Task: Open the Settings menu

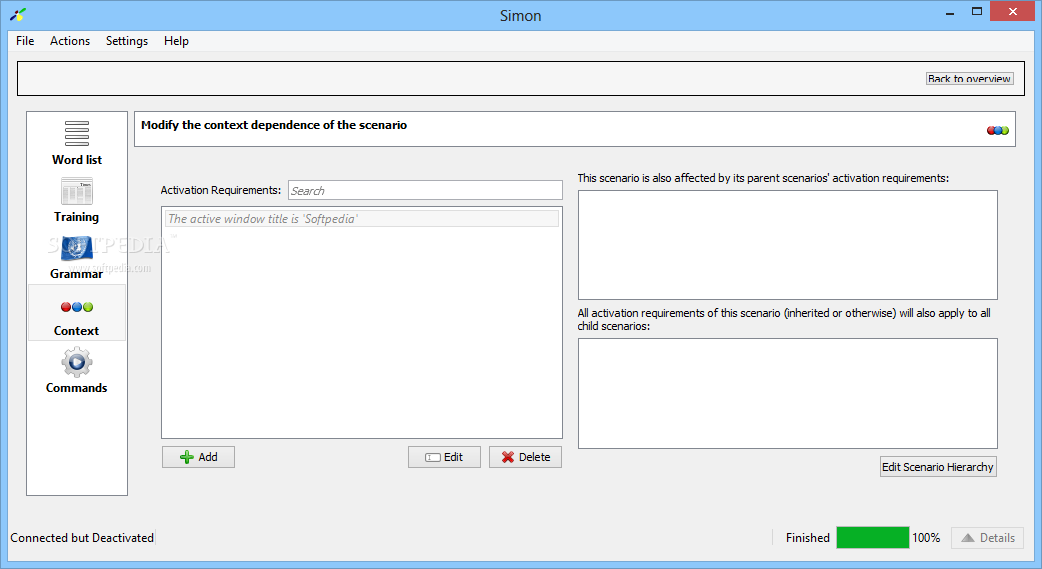Action: pos(127,41)
